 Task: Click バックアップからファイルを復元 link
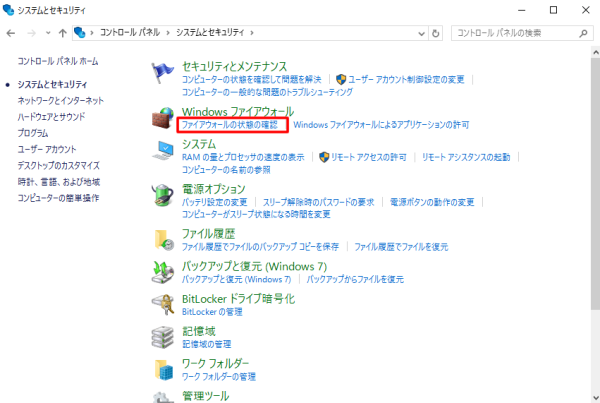pos(355,279)
